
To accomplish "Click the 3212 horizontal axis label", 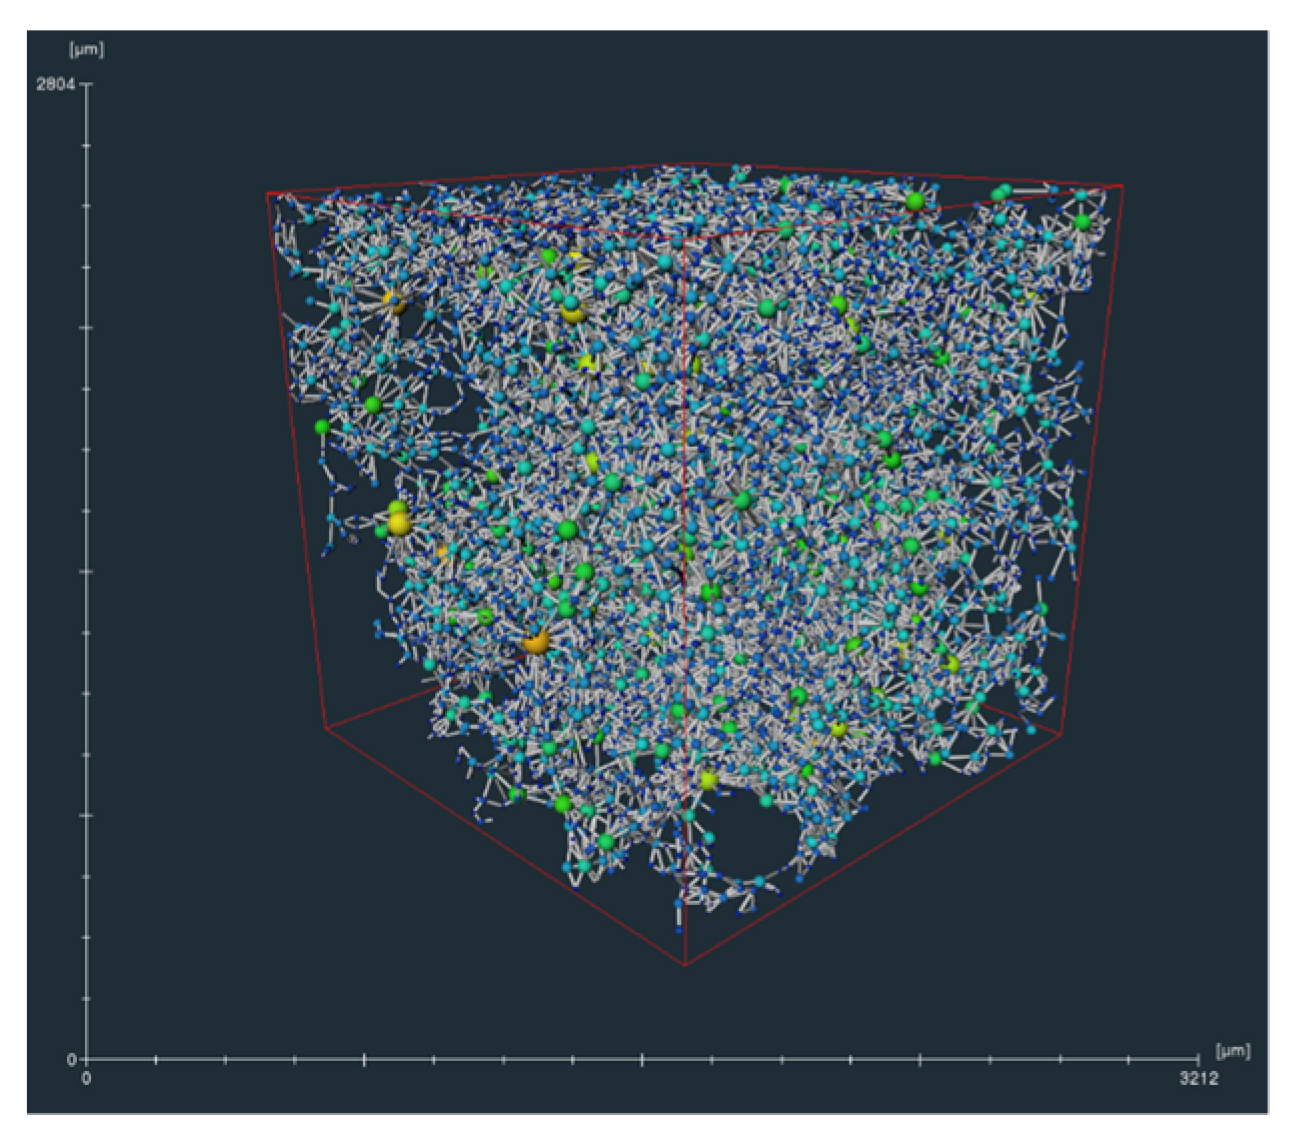I will tap(1198, 1078).
